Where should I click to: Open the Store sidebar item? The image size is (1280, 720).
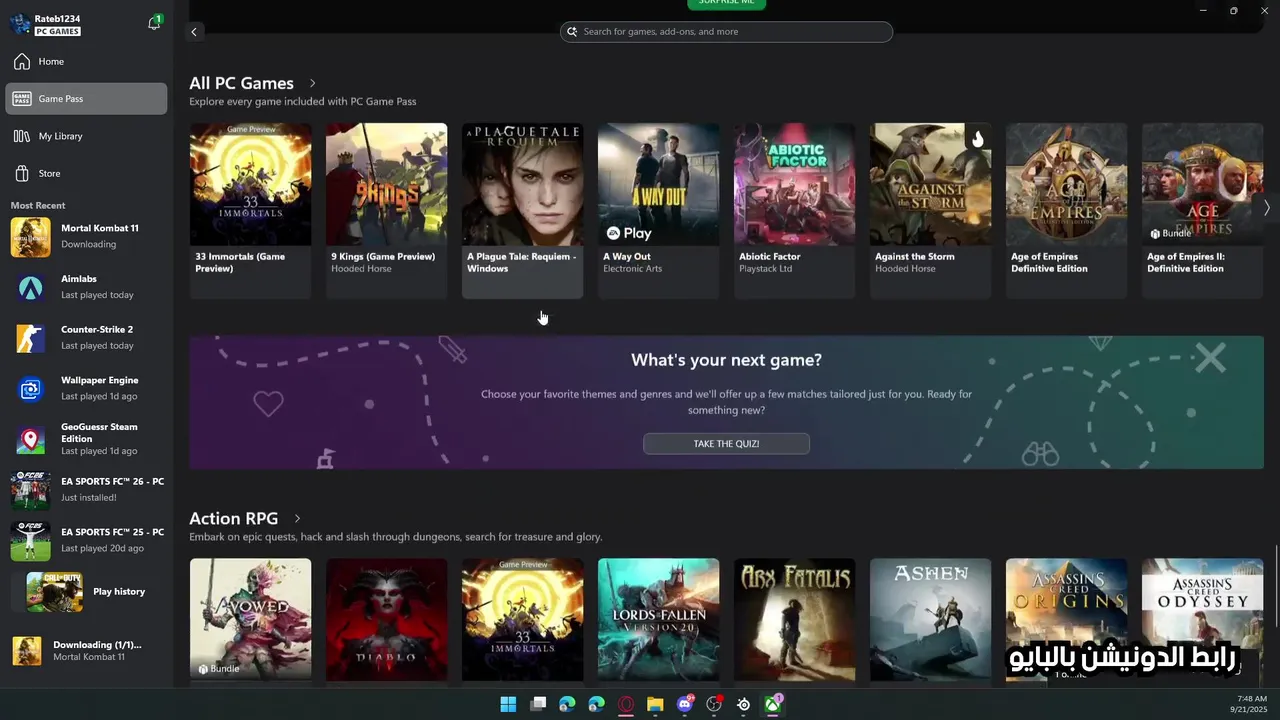tap(87, 174)
